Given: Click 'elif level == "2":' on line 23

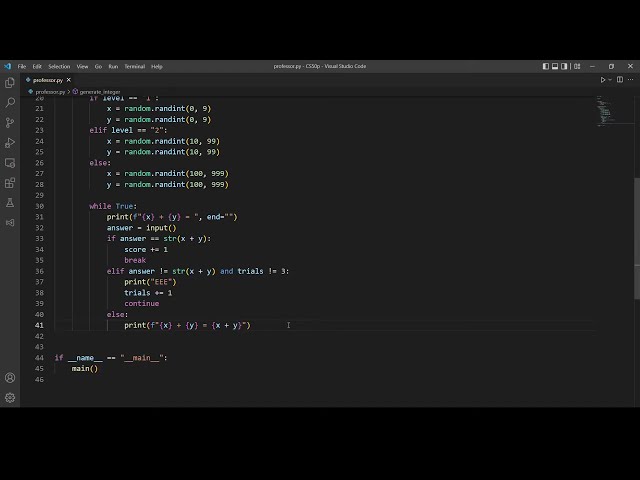Looking at the screenshot, I should coord(129,130).
